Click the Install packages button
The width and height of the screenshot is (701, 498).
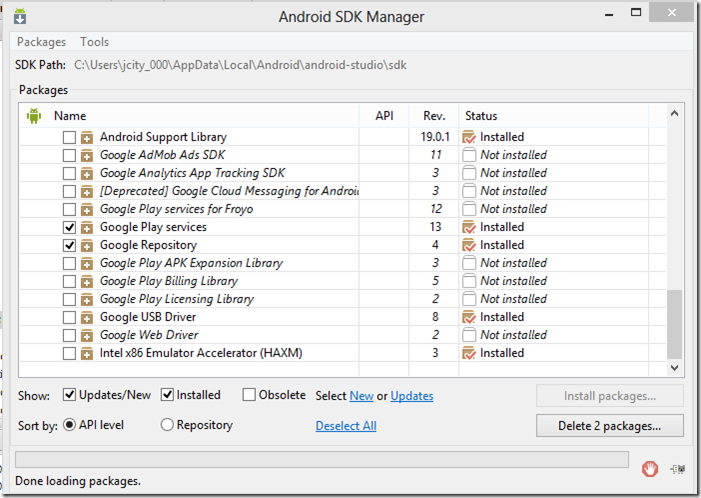pyautogui.click(x=610, y=396)
